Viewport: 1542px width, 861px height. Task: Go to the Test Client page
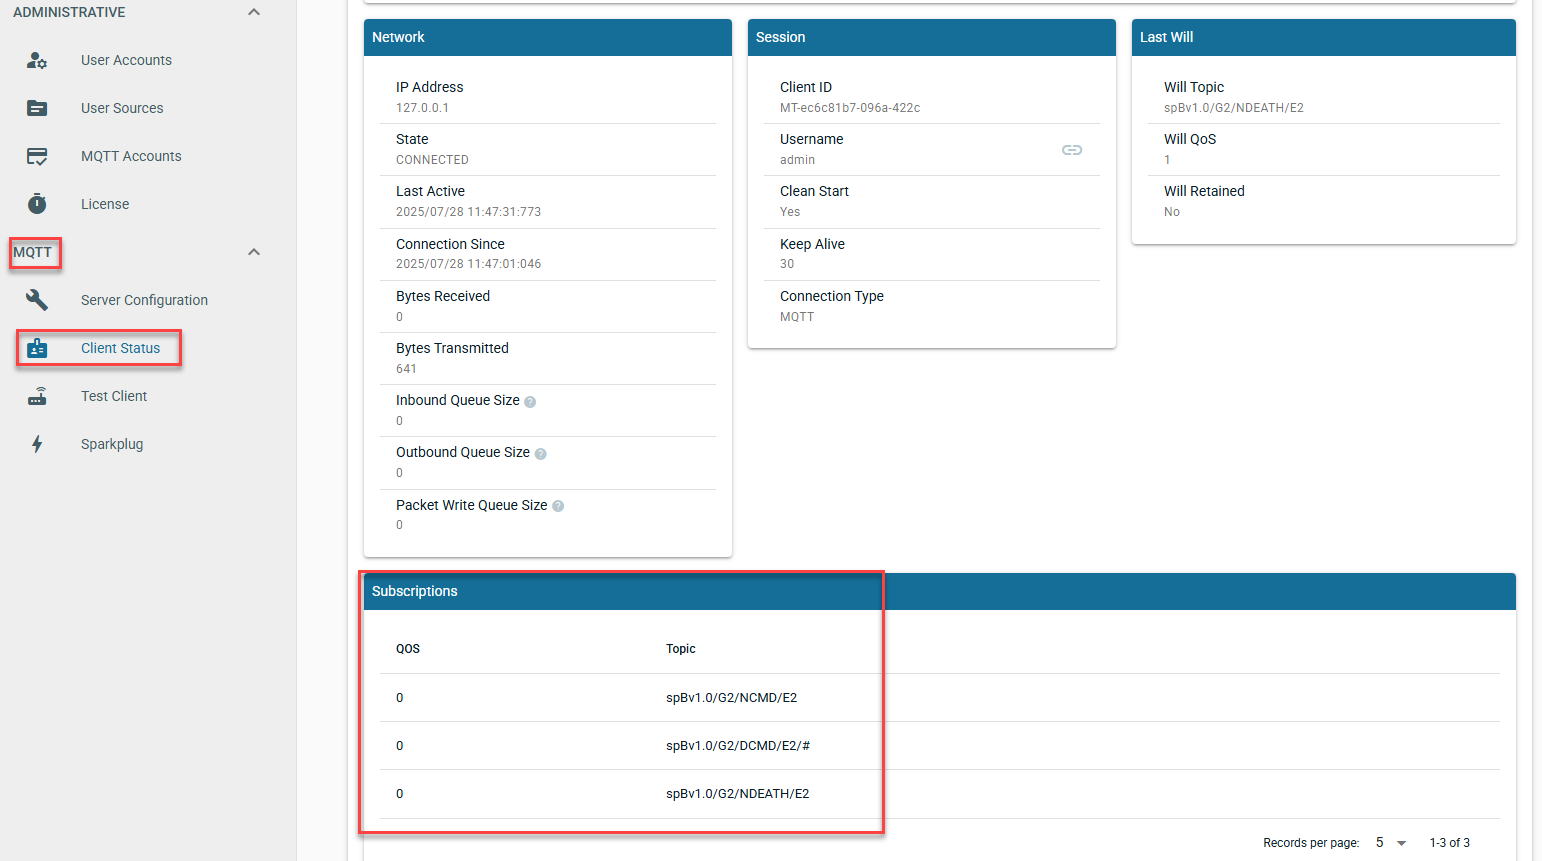114,396
